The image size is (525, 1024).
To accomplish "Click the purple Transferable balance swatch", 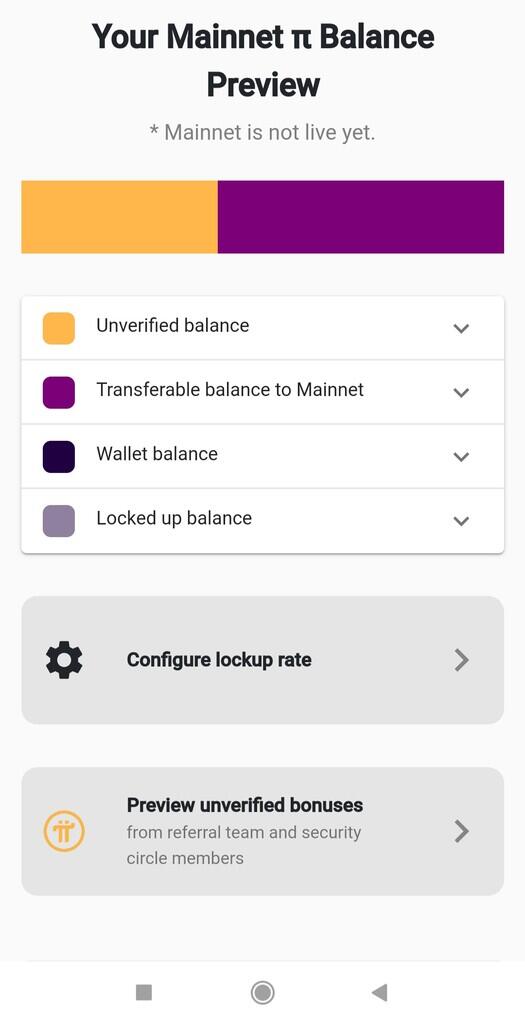I will point(59,392).
